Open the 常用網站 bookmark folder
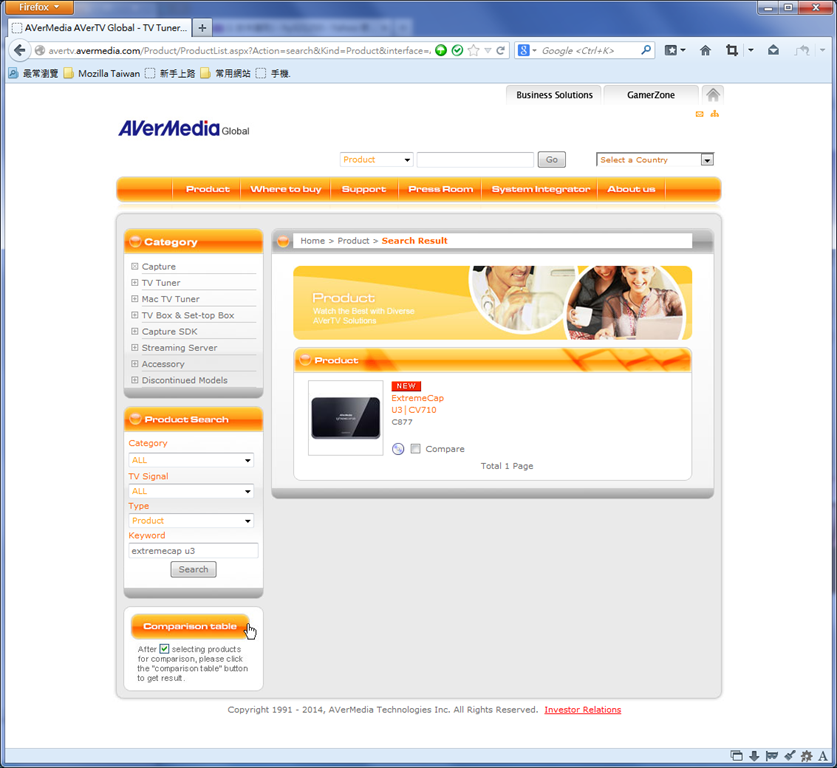Image resolution: width=837 pixels, height=768 pixels. click(x=225, y=73)
